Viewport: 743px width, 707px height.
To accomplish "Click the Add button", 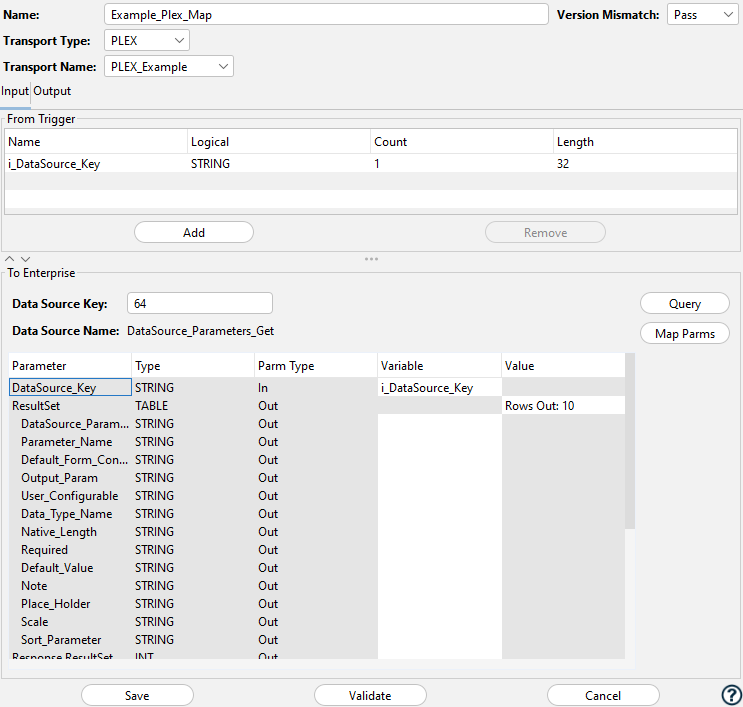I will (194, 232).
